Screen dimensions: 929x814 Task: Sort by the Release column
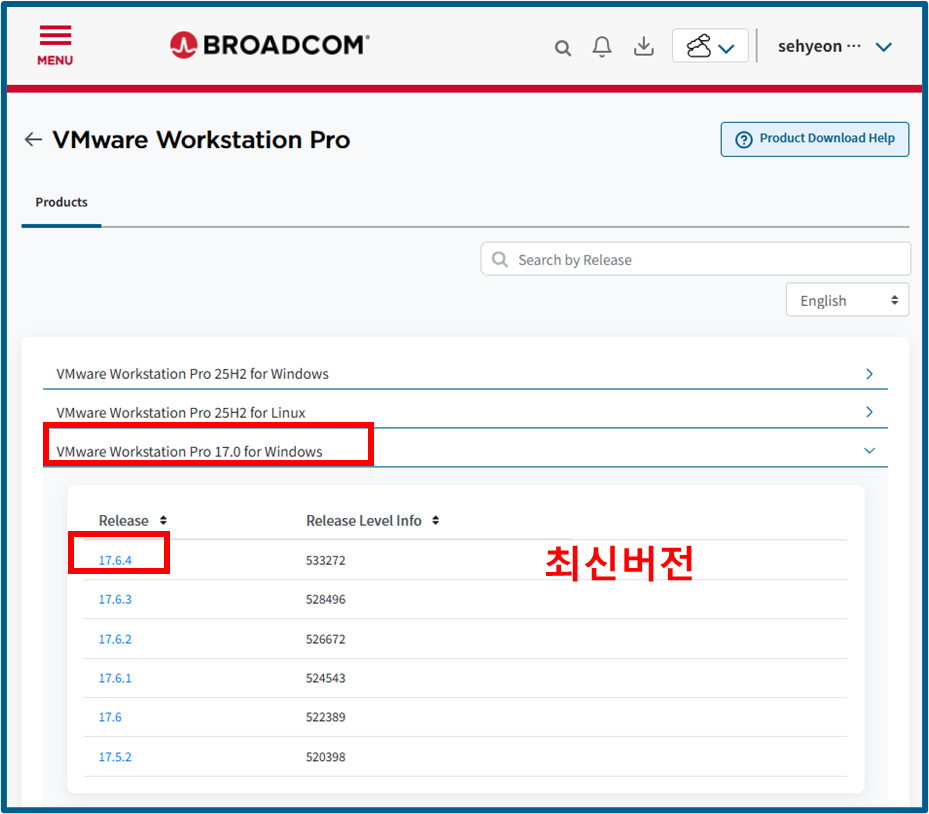133,521
